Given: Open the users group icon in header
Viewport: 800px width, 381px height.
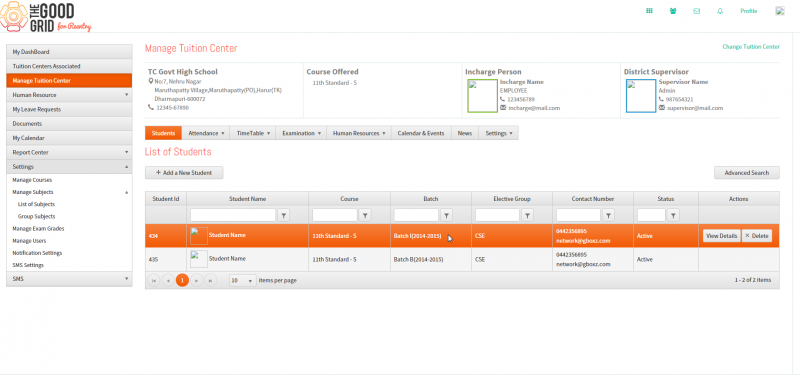Looking at the screenshot, I should pyautogui.click(x=672, y=11).
